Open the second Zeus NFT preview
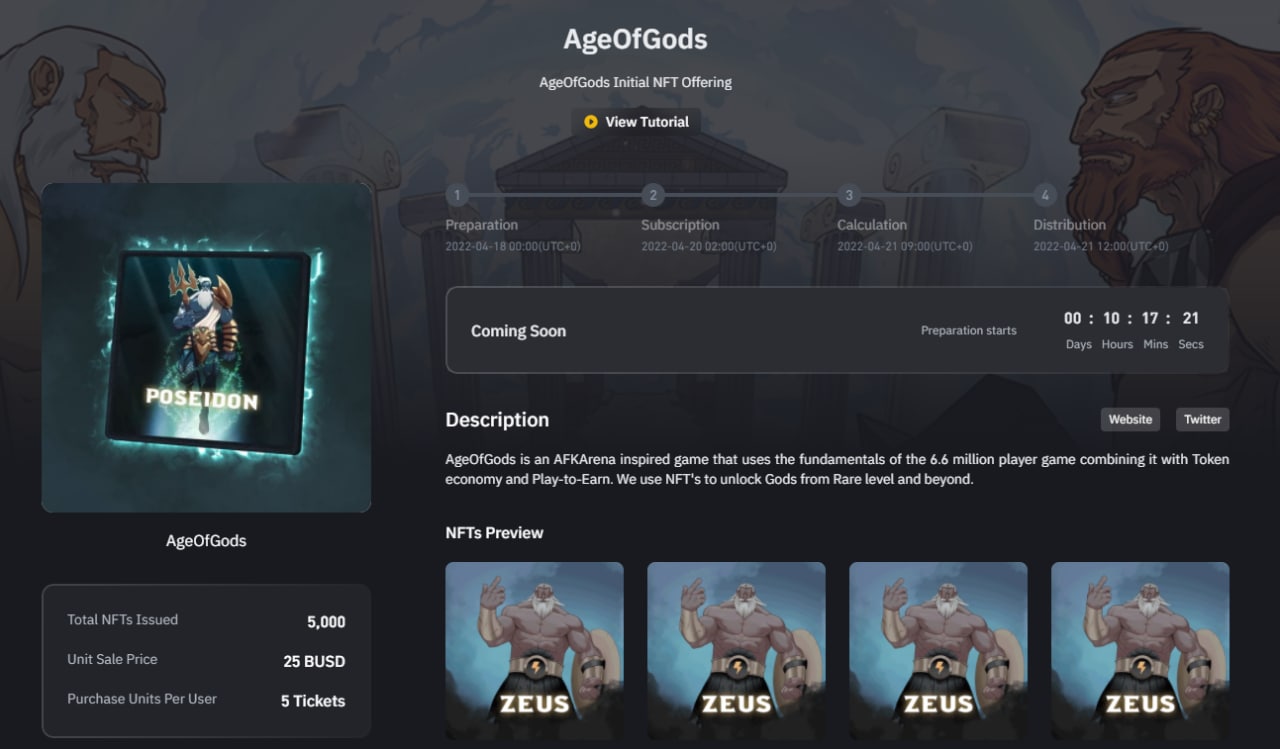 [x=736, y=651]
